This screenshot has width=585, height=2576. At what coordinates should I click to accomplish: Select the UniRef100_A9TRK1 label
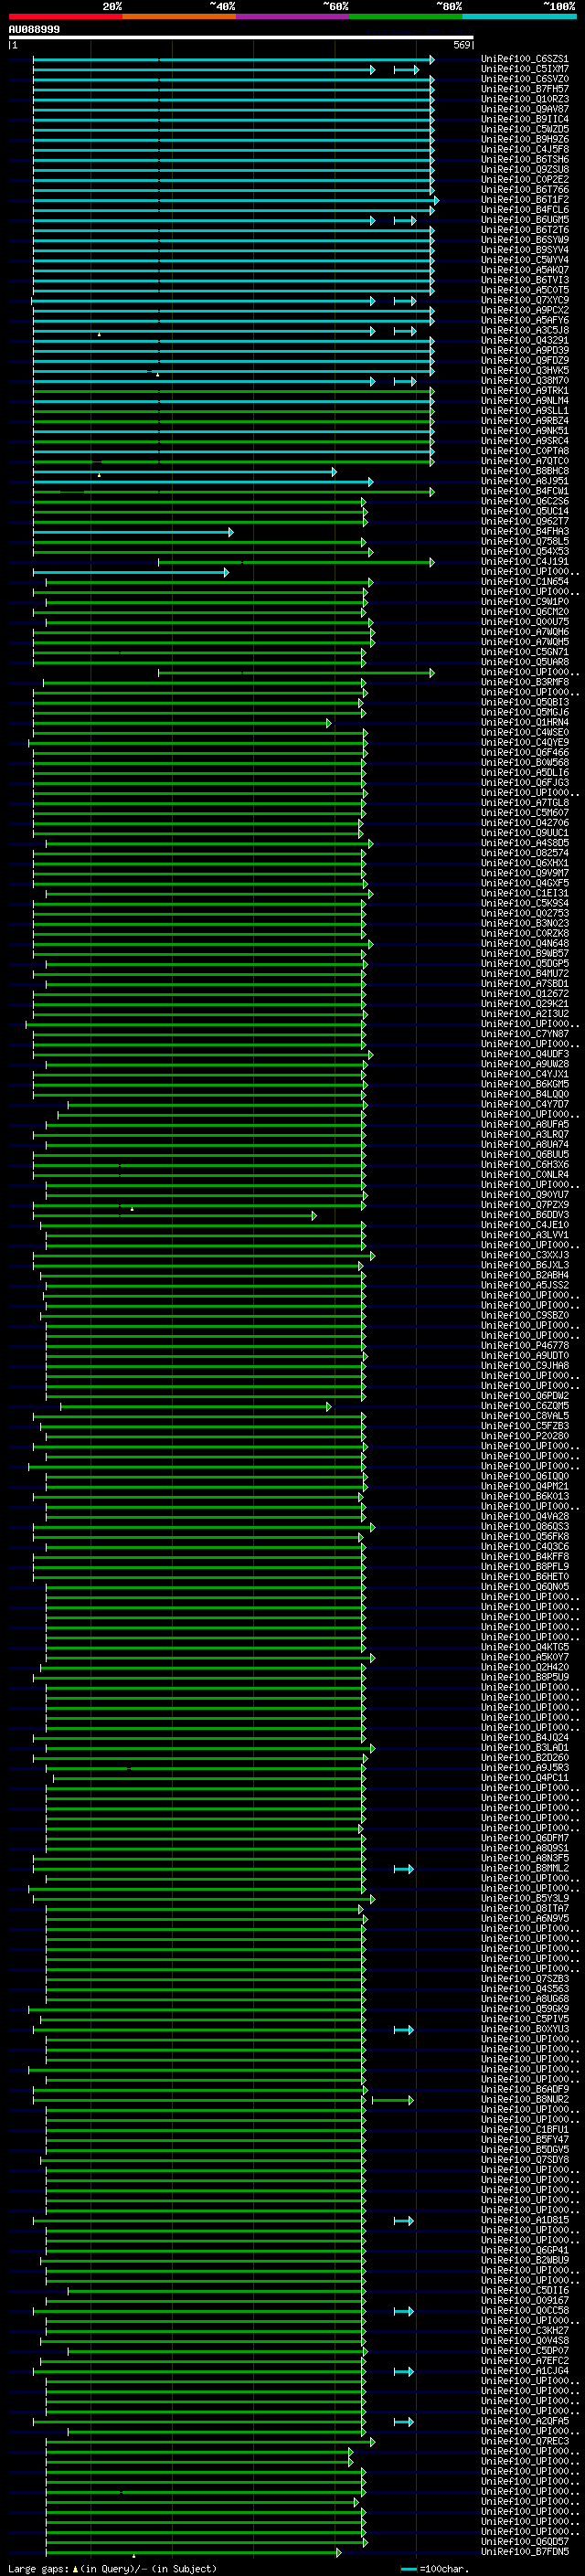click(x=525, y=391)
